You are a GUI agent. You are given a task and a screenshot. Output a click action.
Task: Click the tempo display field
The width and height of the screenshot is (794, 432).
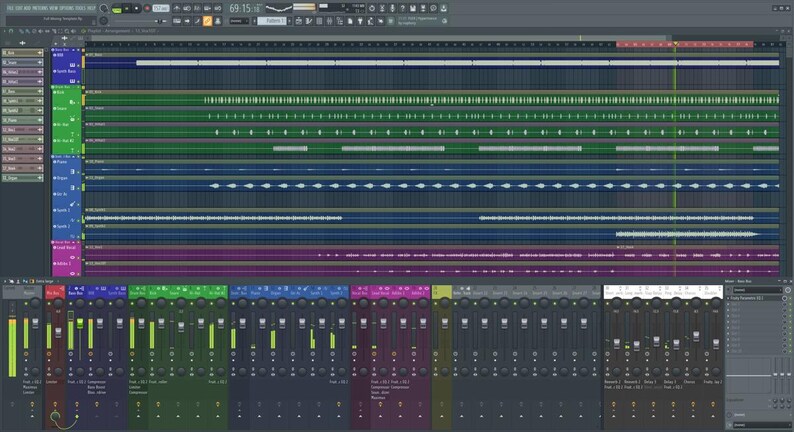pos(161,9)
